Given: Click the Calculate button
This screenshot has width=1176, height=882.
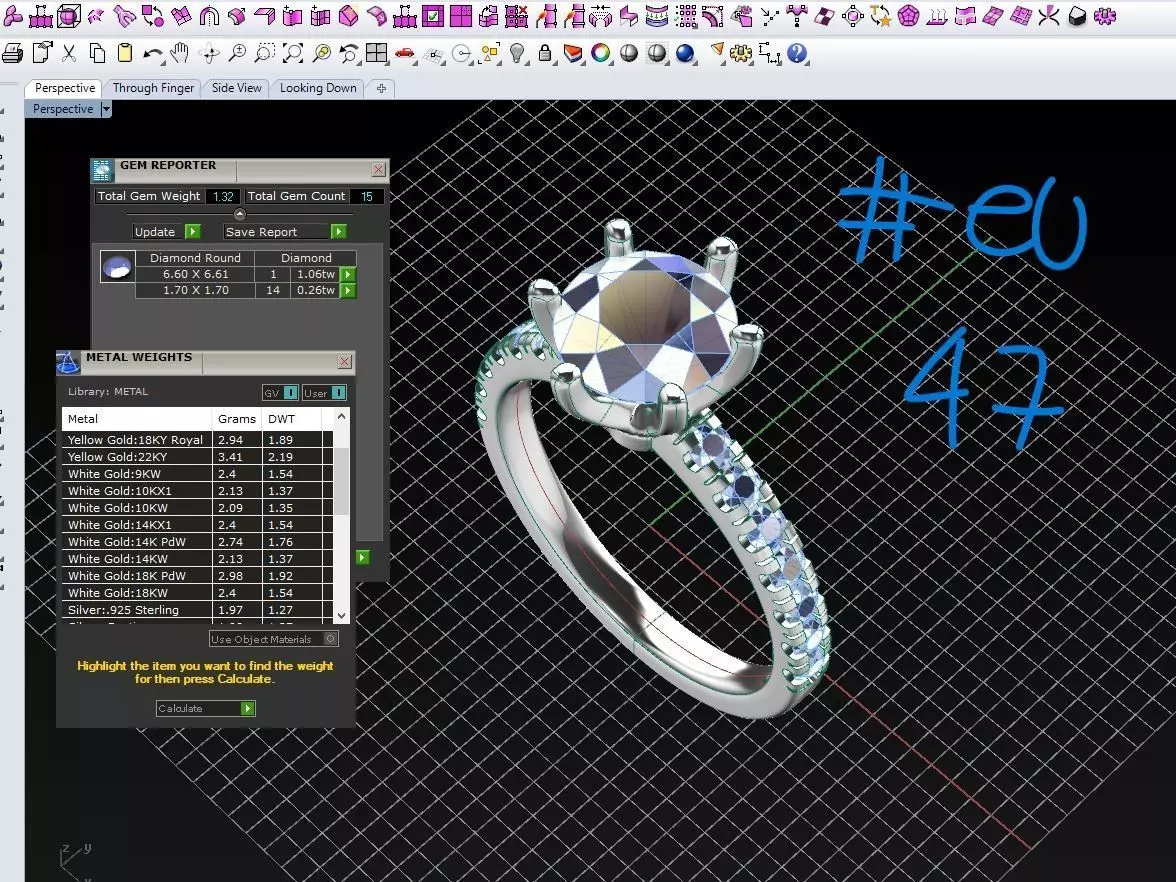Looking at the screenshot, I should pos(206,708).
